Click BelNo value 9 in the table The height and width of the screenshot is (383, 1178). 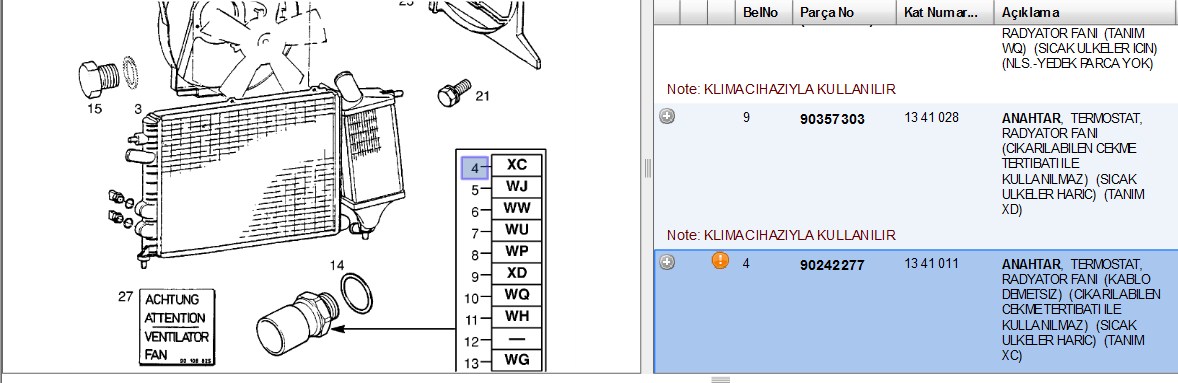[746, 118]
